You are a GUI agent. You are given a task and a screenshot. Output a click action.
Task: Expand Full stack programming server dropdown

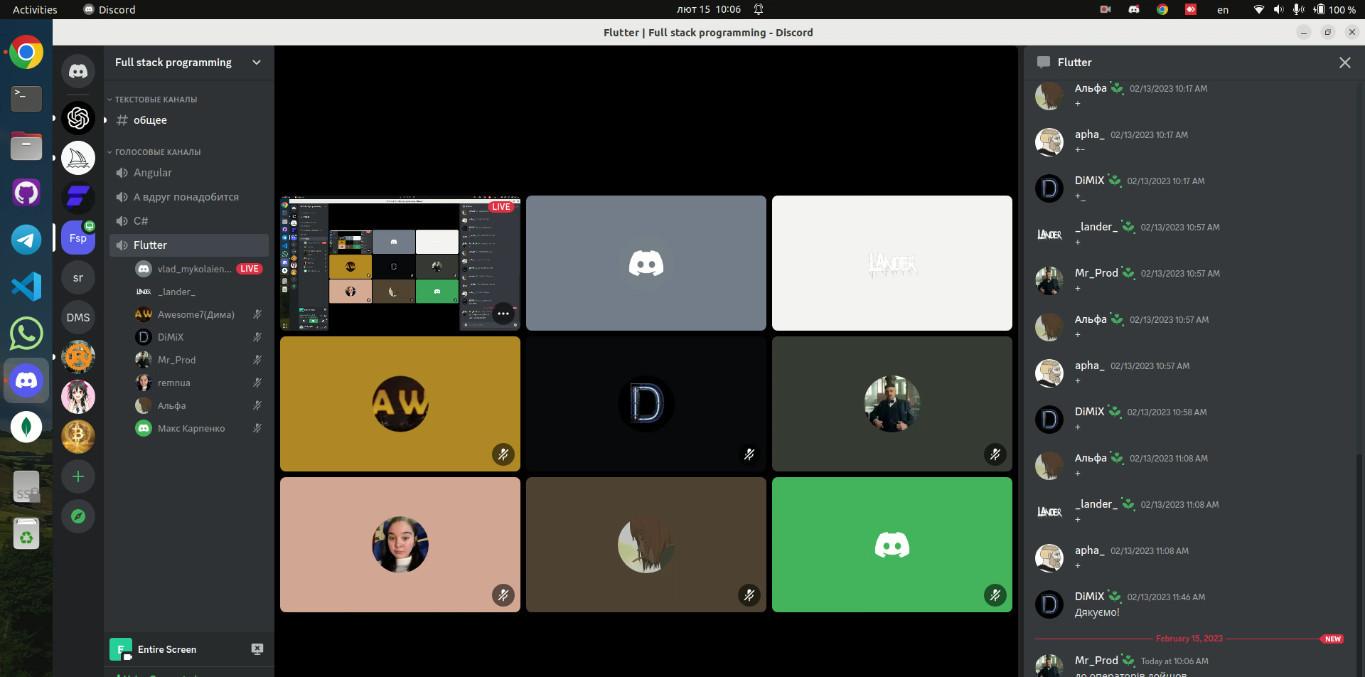pyautogui.click(x=256, y=62)
